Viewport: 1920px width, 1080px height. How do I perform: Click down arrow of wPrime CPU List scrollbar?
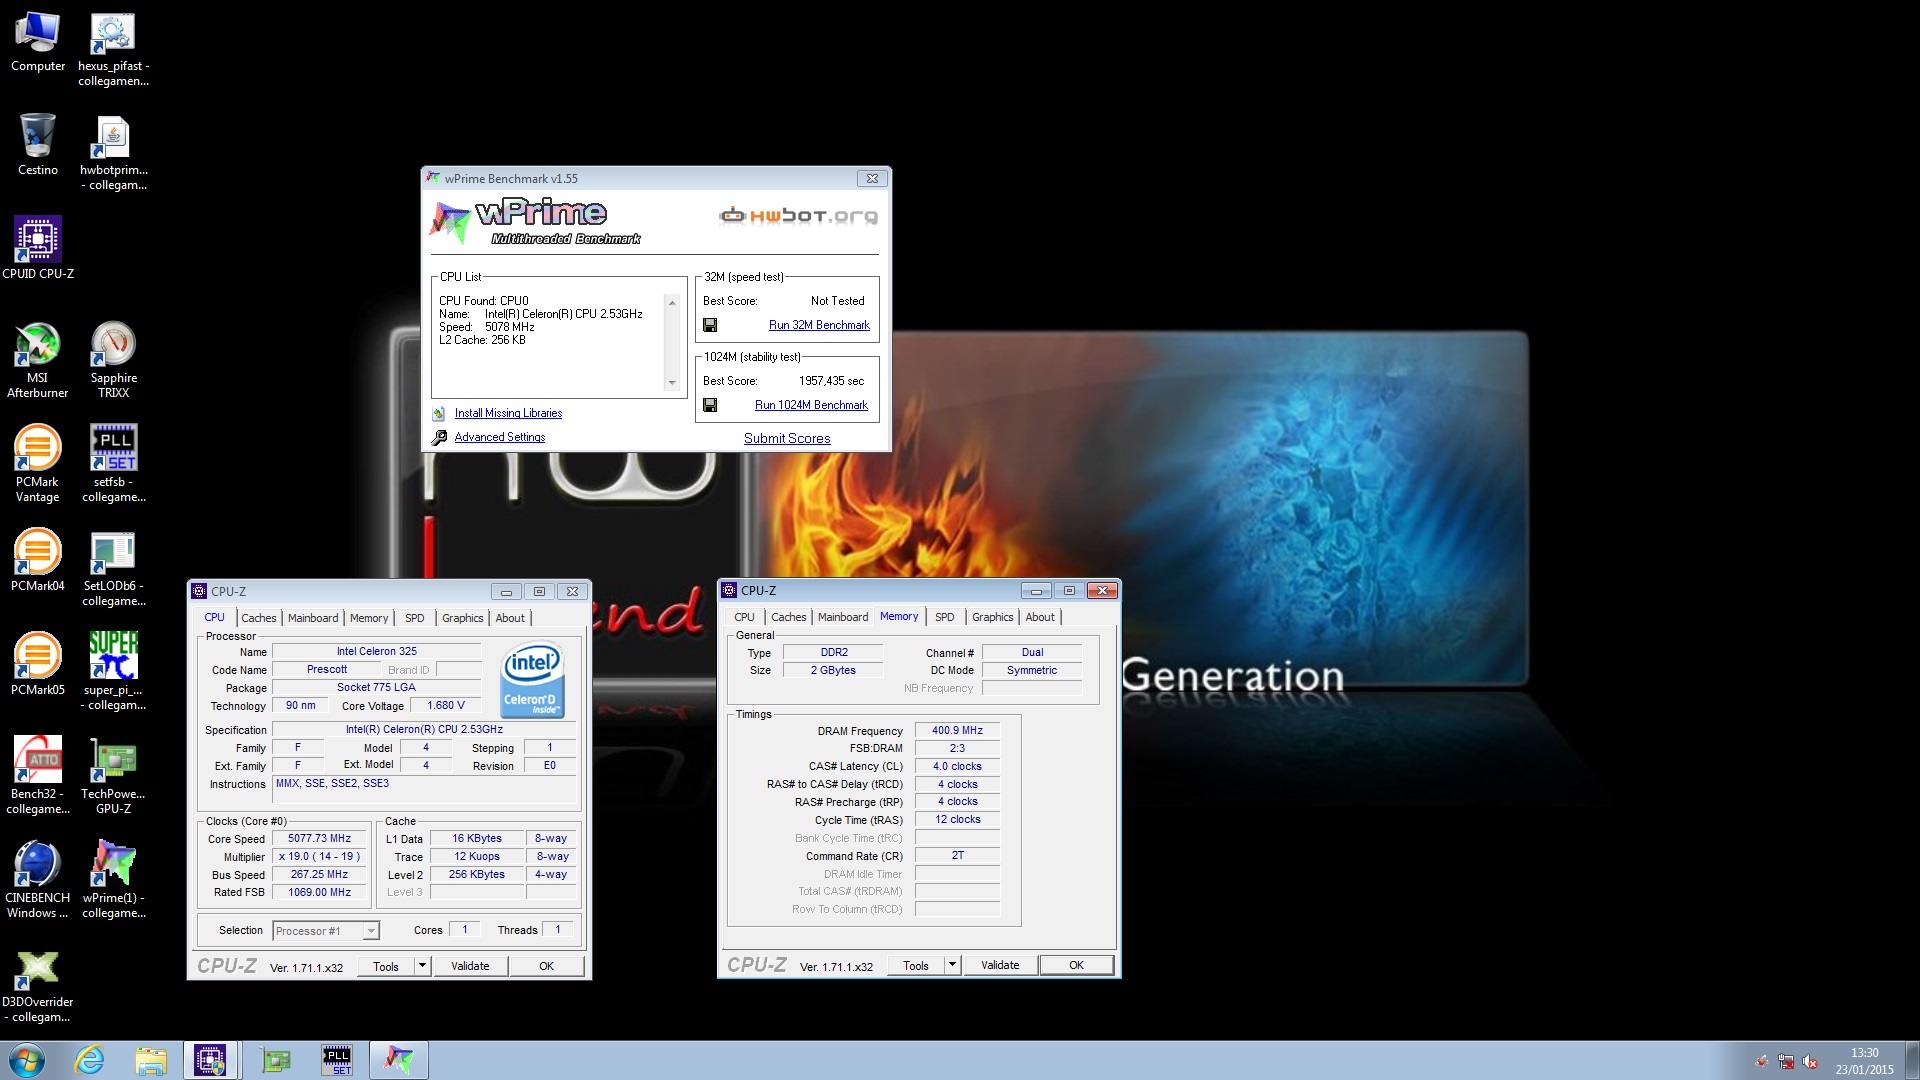[672, 383]
